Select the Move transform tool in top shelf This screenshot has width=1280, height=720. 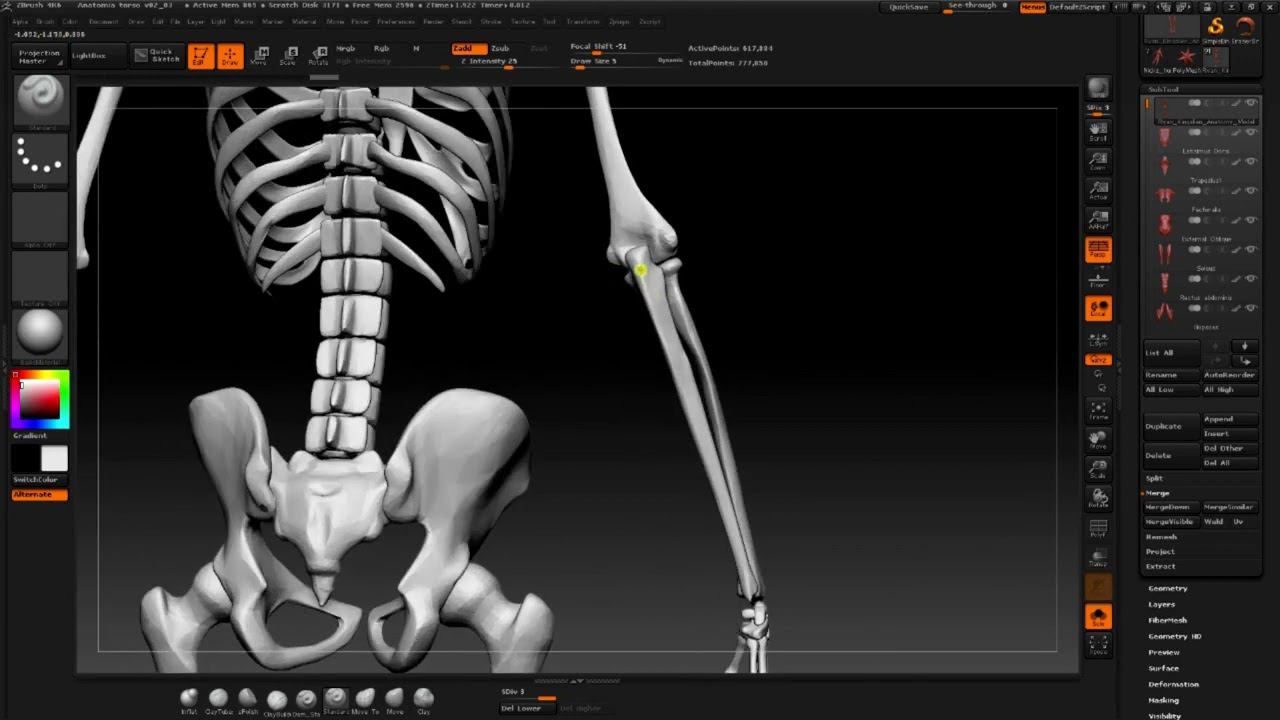click(259, 56)
